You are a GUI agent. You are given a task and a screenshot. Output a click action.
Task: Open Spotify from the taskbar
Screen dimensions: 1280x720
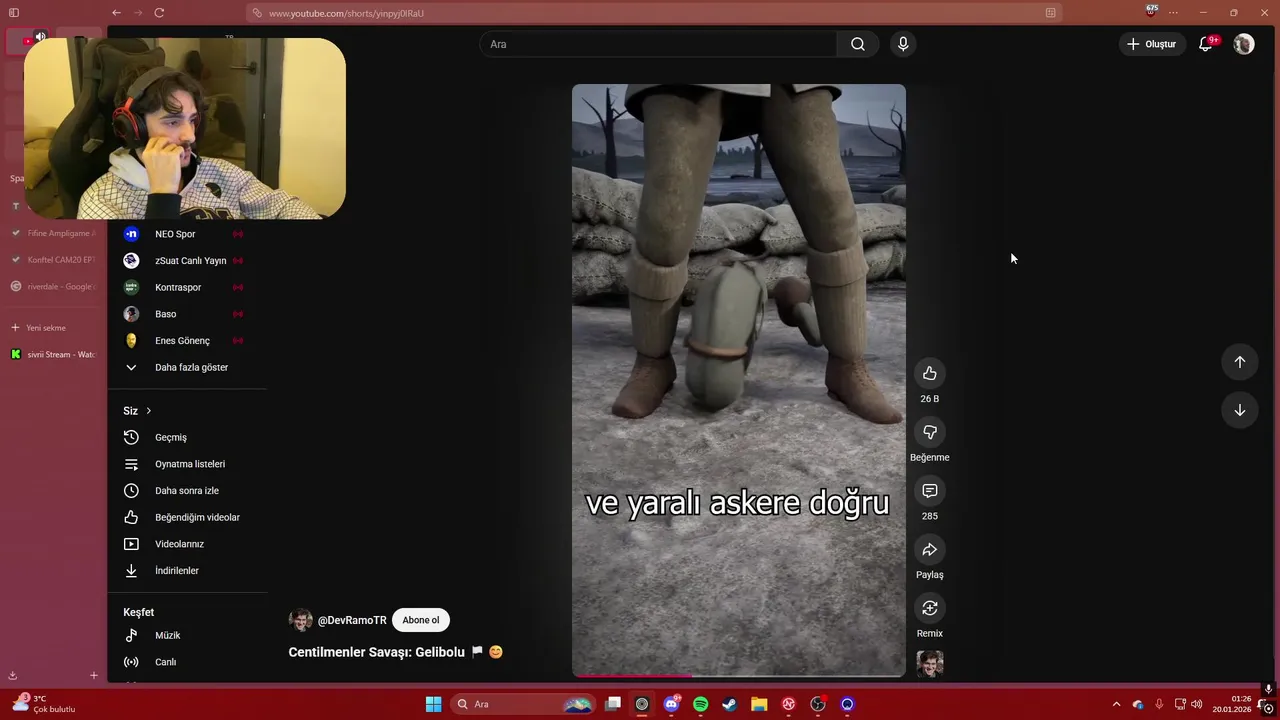pyautogui.click(x=700, y=704)
